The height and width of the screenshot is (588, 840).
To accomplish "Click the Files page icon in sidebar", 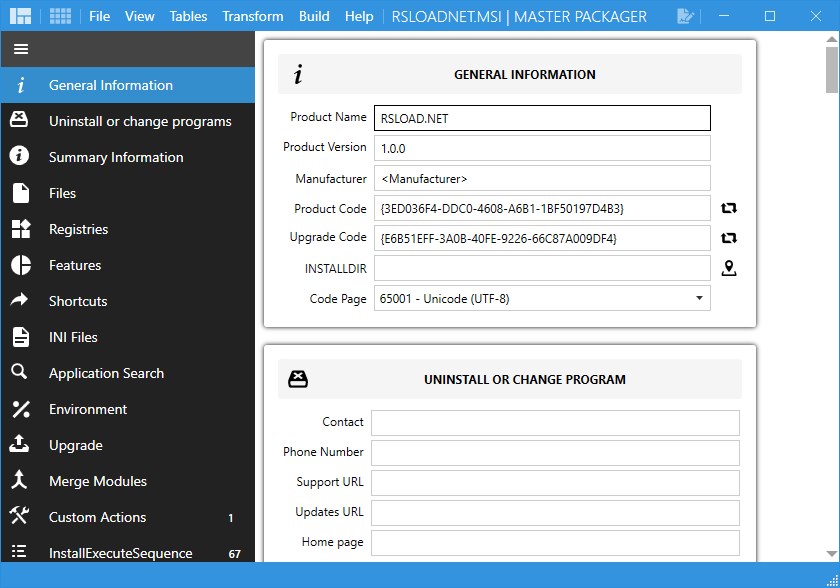I will click(21, 193).
